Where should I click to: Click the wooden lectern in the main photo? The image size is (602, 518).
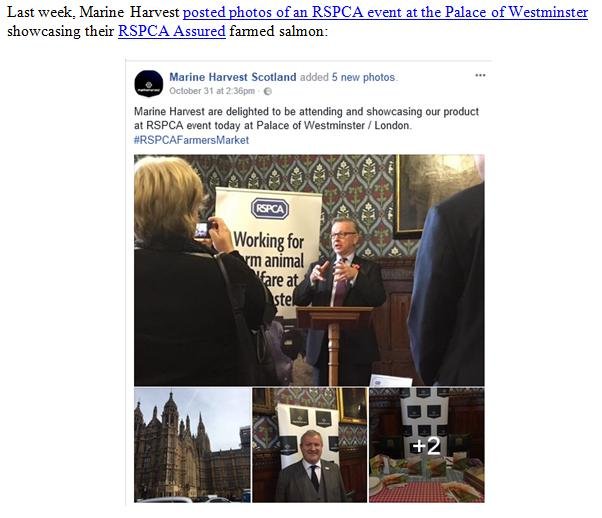tap(334, 343)
